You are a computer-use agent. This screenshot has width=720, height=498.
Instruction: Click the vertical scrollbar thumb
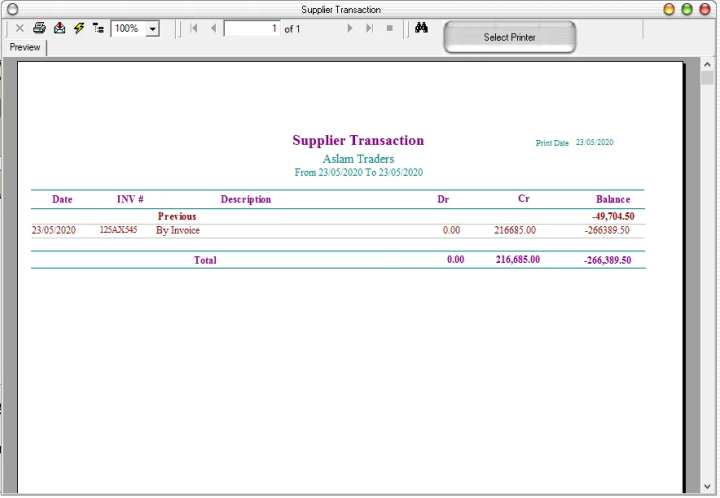[x=707, y=78]
